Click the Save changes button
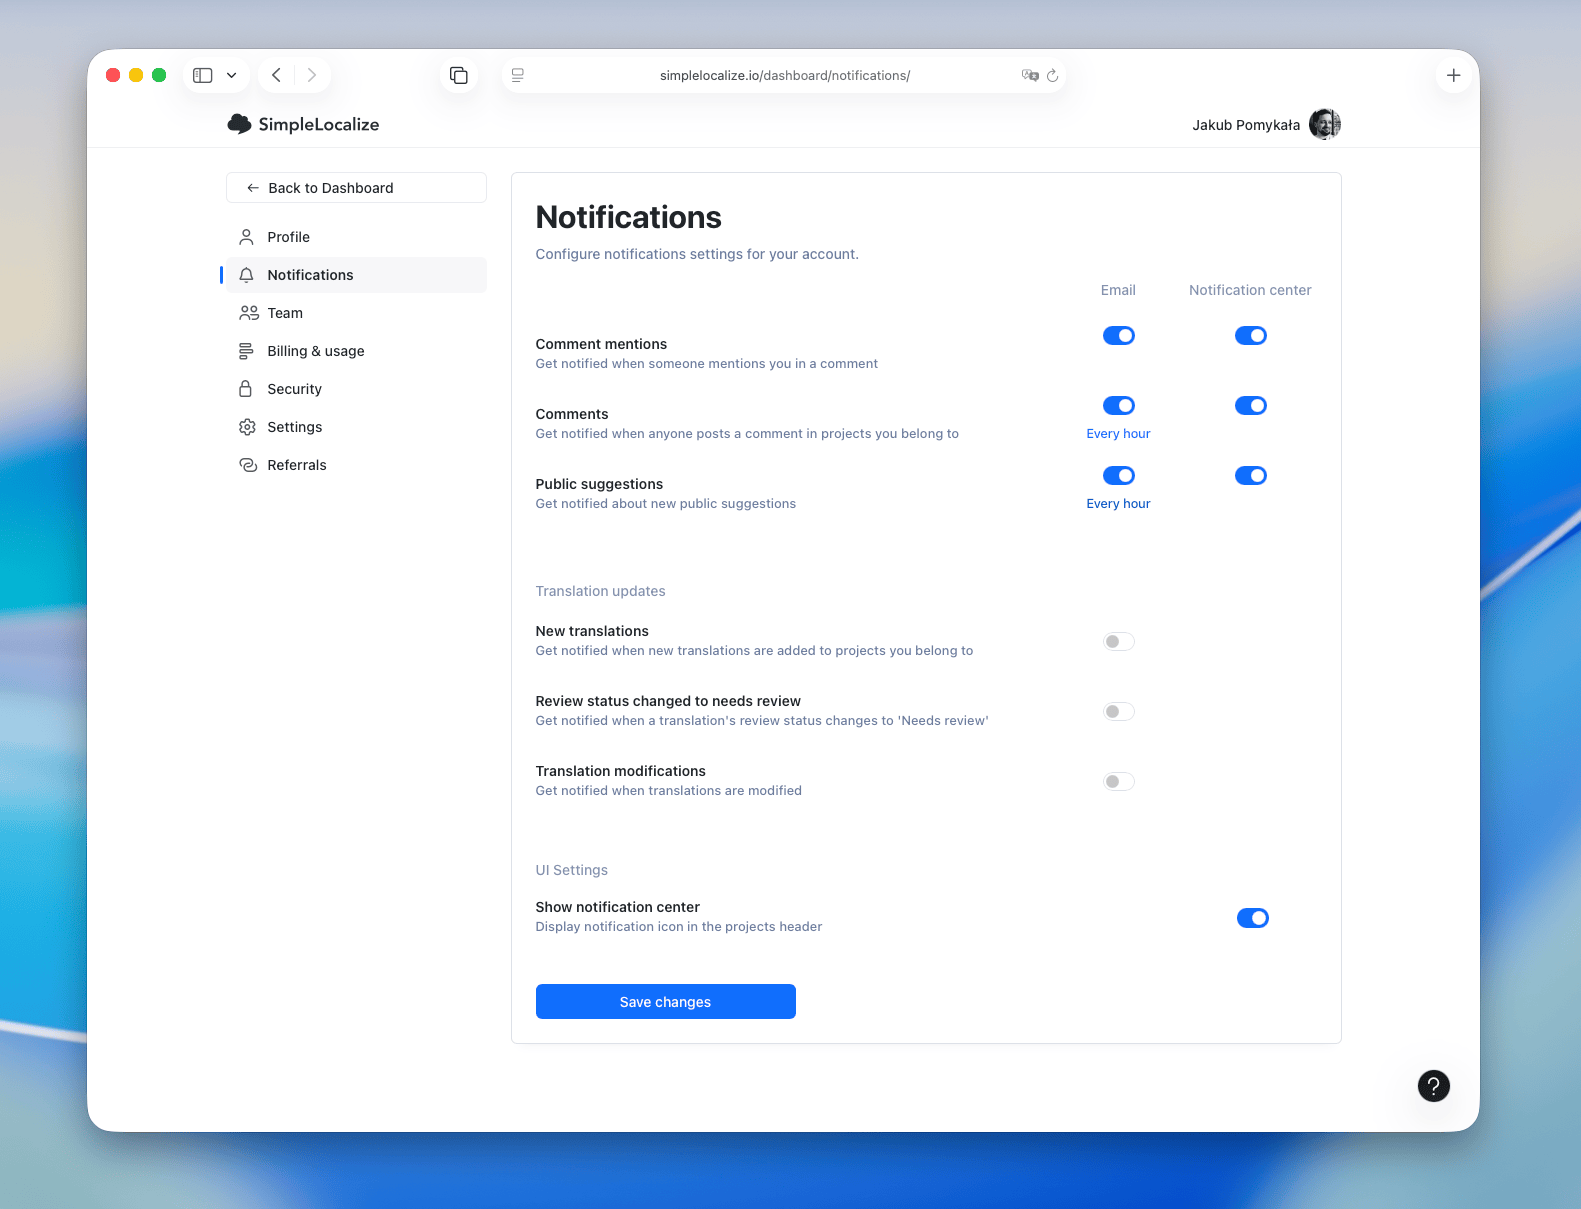Screen dimensions: 1581x1209 666,1002
